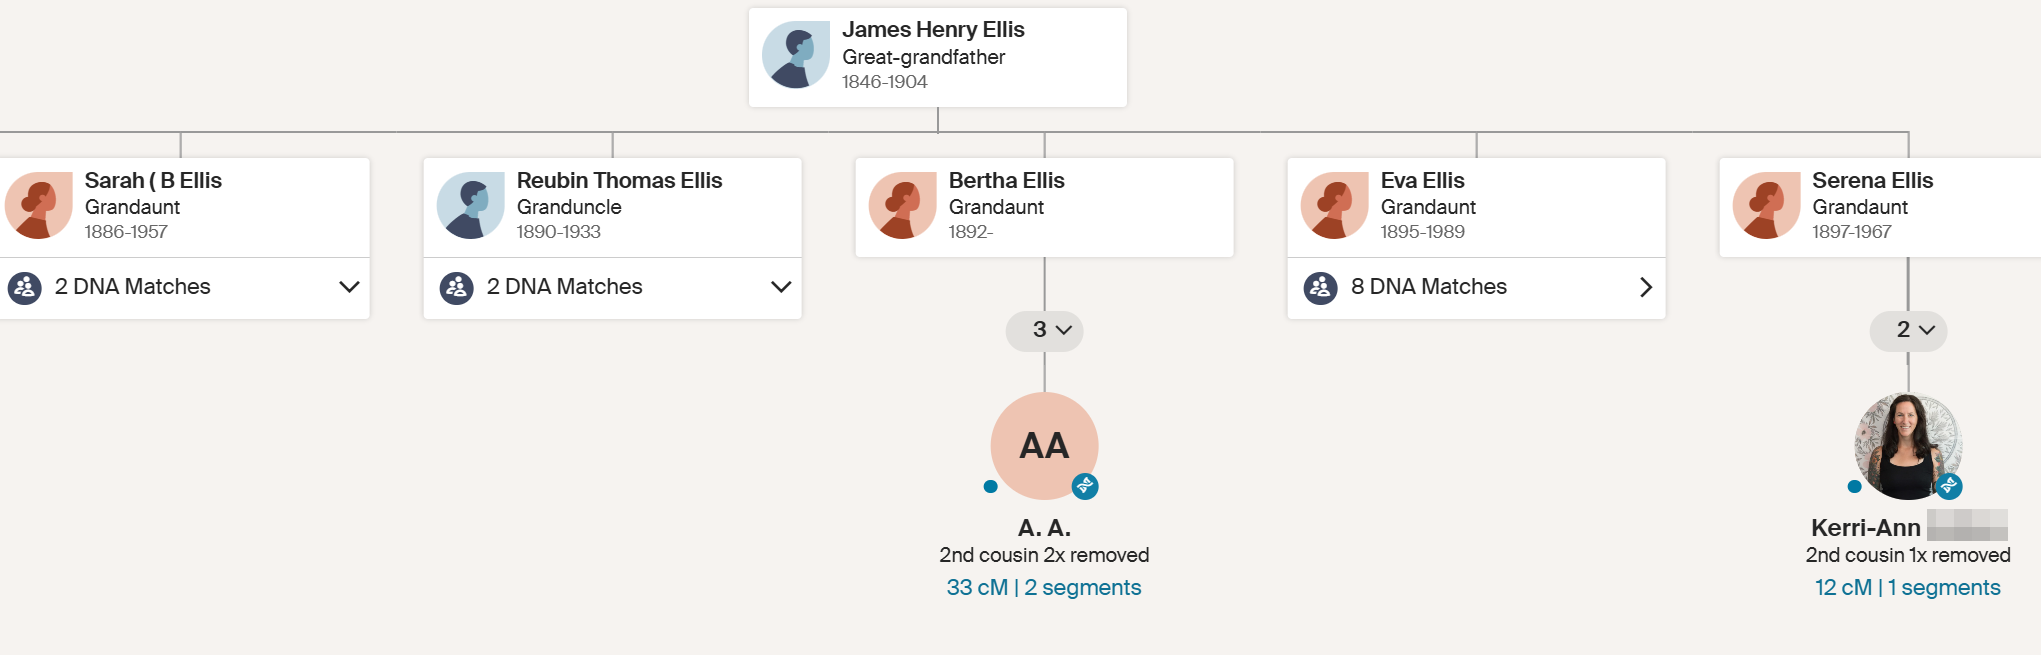Screen dimensions: 2041x655
Task: Click Serena Ellis avatar icon
Action: pyautogui.click(x=1767, y=205)
